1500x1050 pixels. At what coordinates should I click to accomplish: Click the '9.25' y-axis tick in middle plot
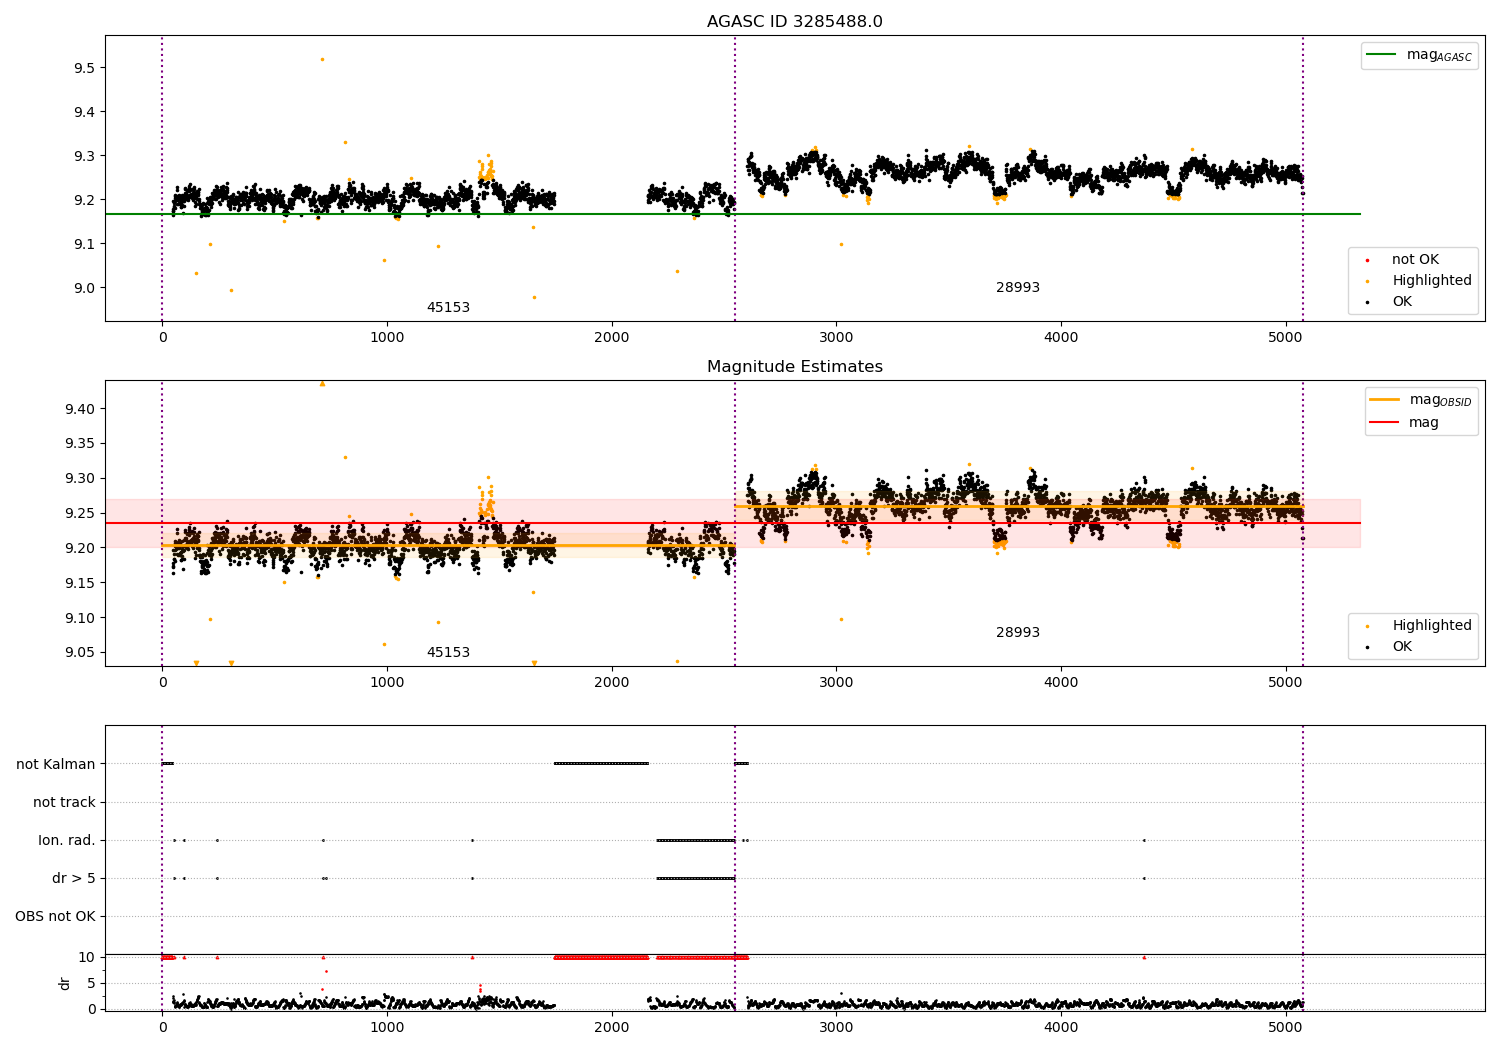point(80,513)
